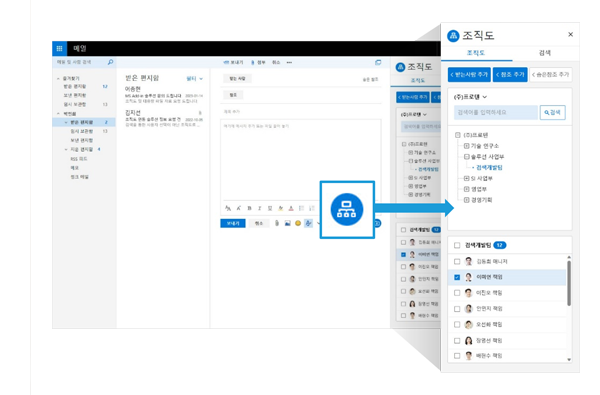600x395 pixels.
Task: Pop out compose window icon
Action: tap(378, 62)
